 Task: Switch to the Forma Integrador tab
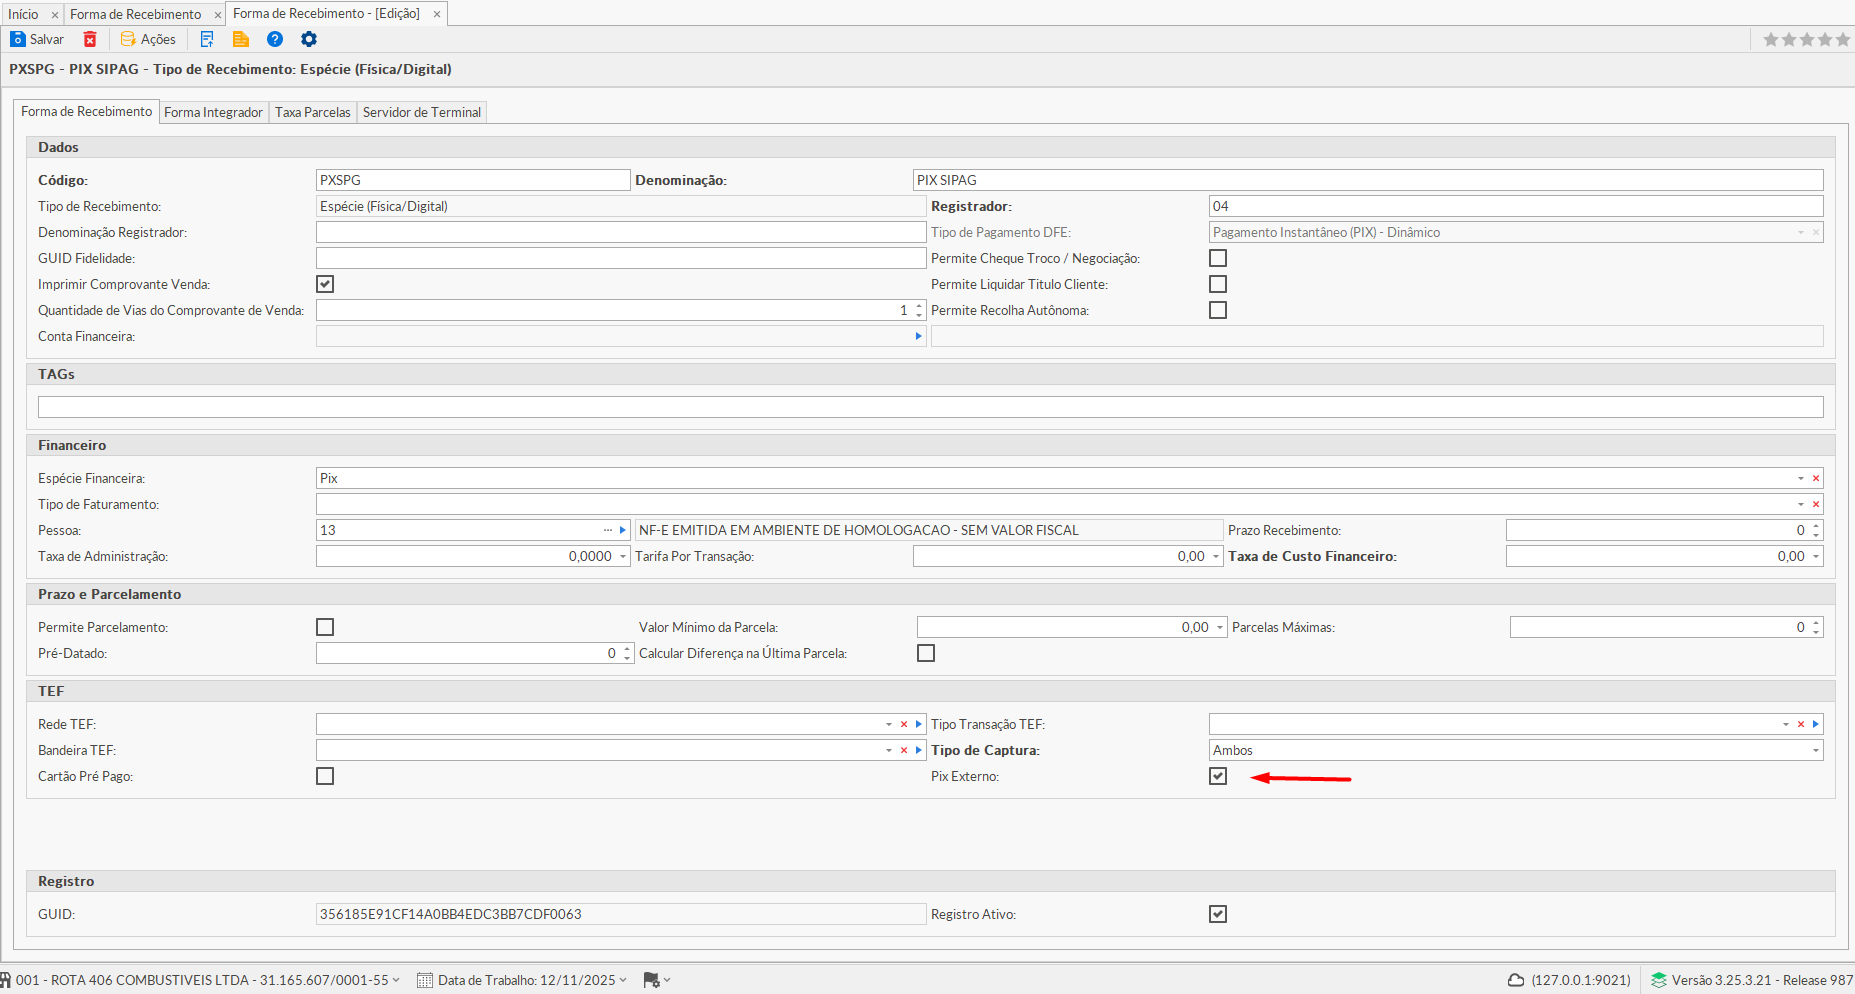point(213,112)
